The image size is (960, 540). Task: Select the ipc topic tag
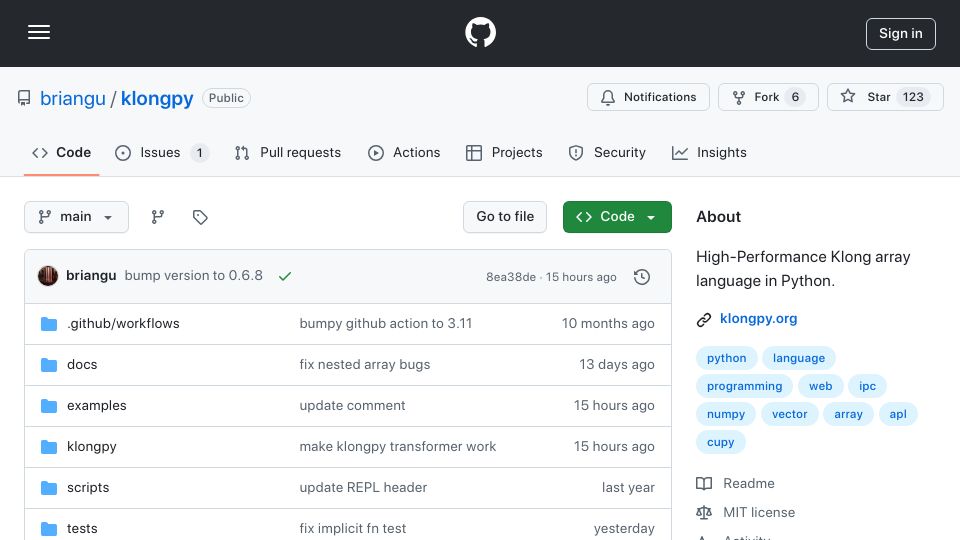[868, 386]
